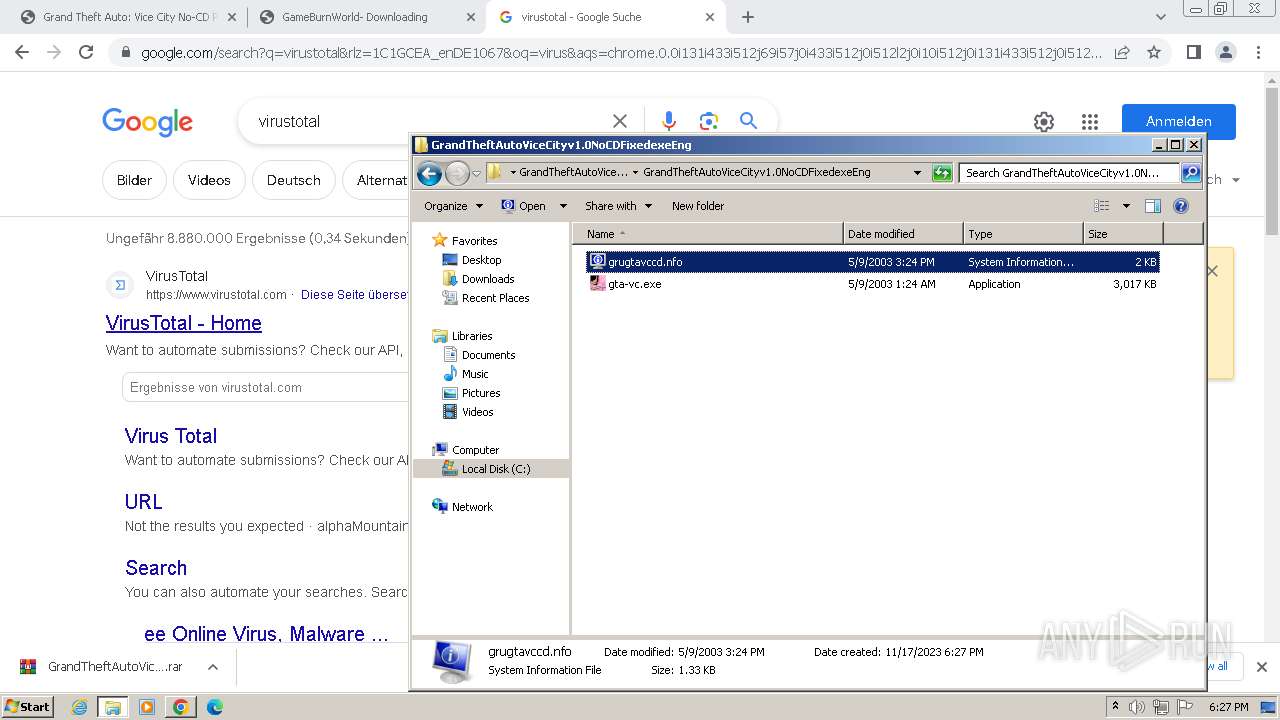Open Chrome profile avatar
The image size is (1280, 720).
(x=1226, y=52)
